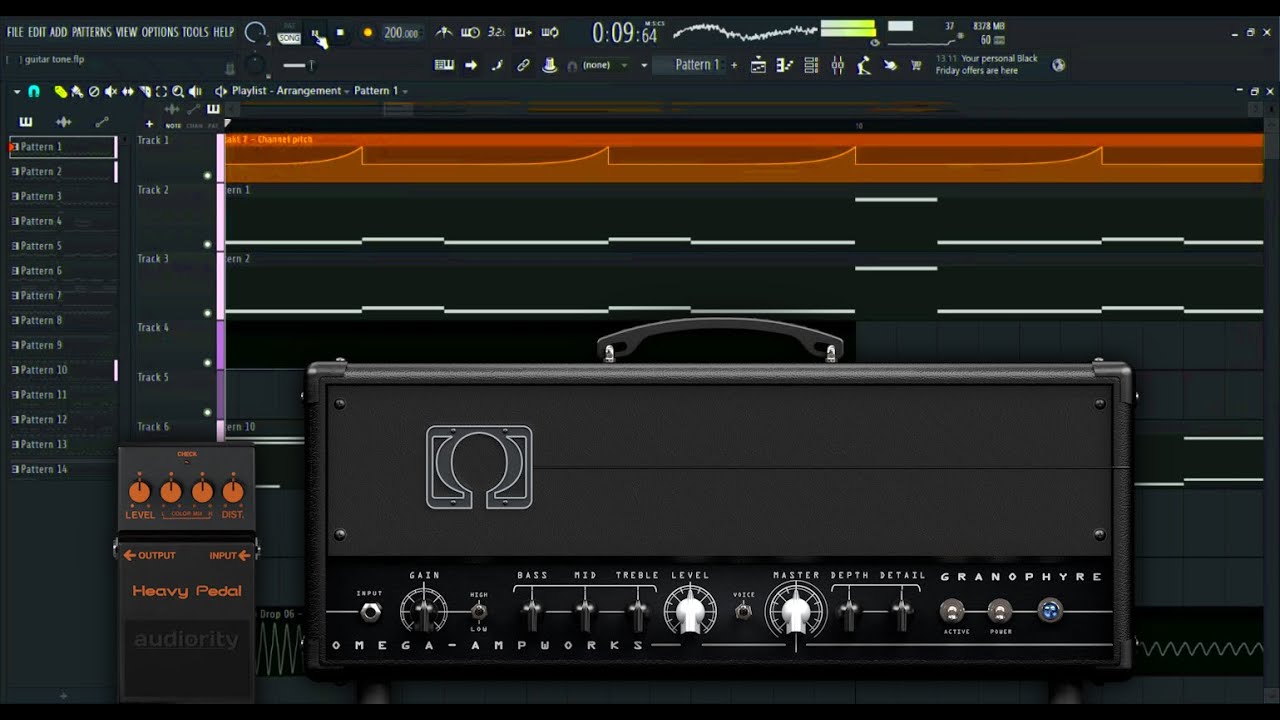The width and height of the screenshot is (1280, 720).
Task: Mute Track 2 with its green dot
Action: coord(208,245)
